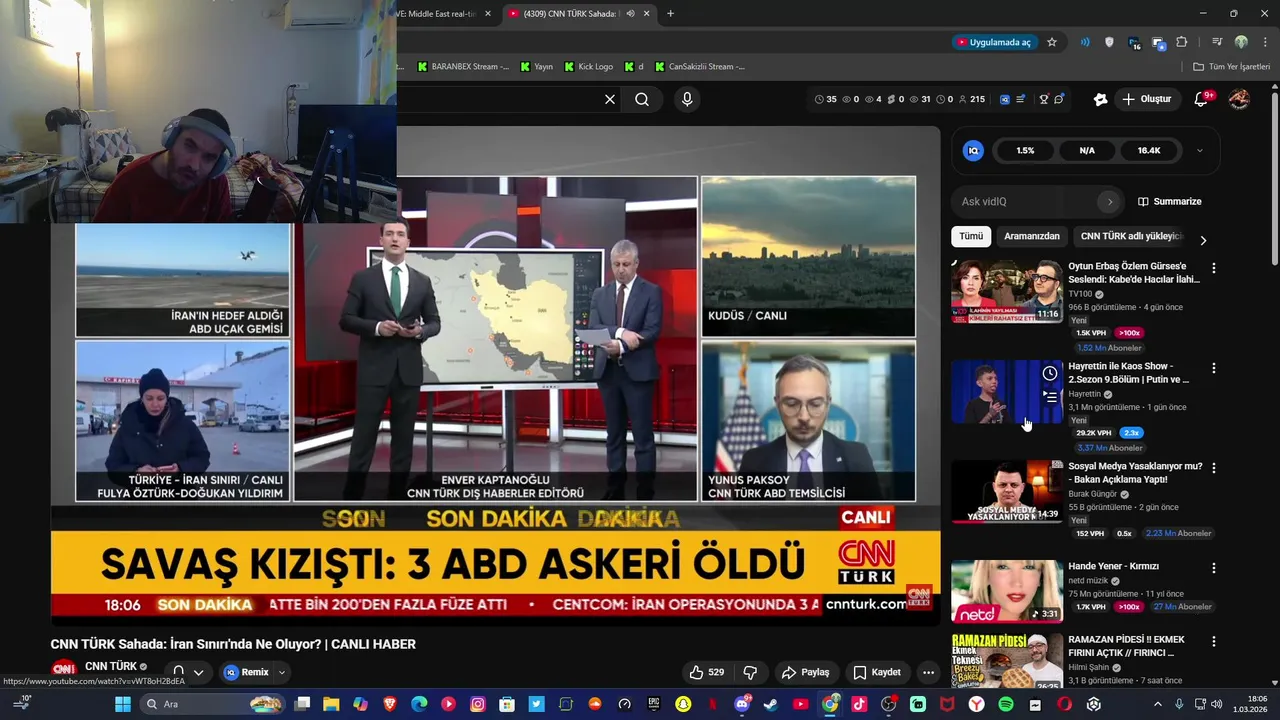Open the Tüm Yer İşaretleri bookmarks folder

pos(1232,67)
